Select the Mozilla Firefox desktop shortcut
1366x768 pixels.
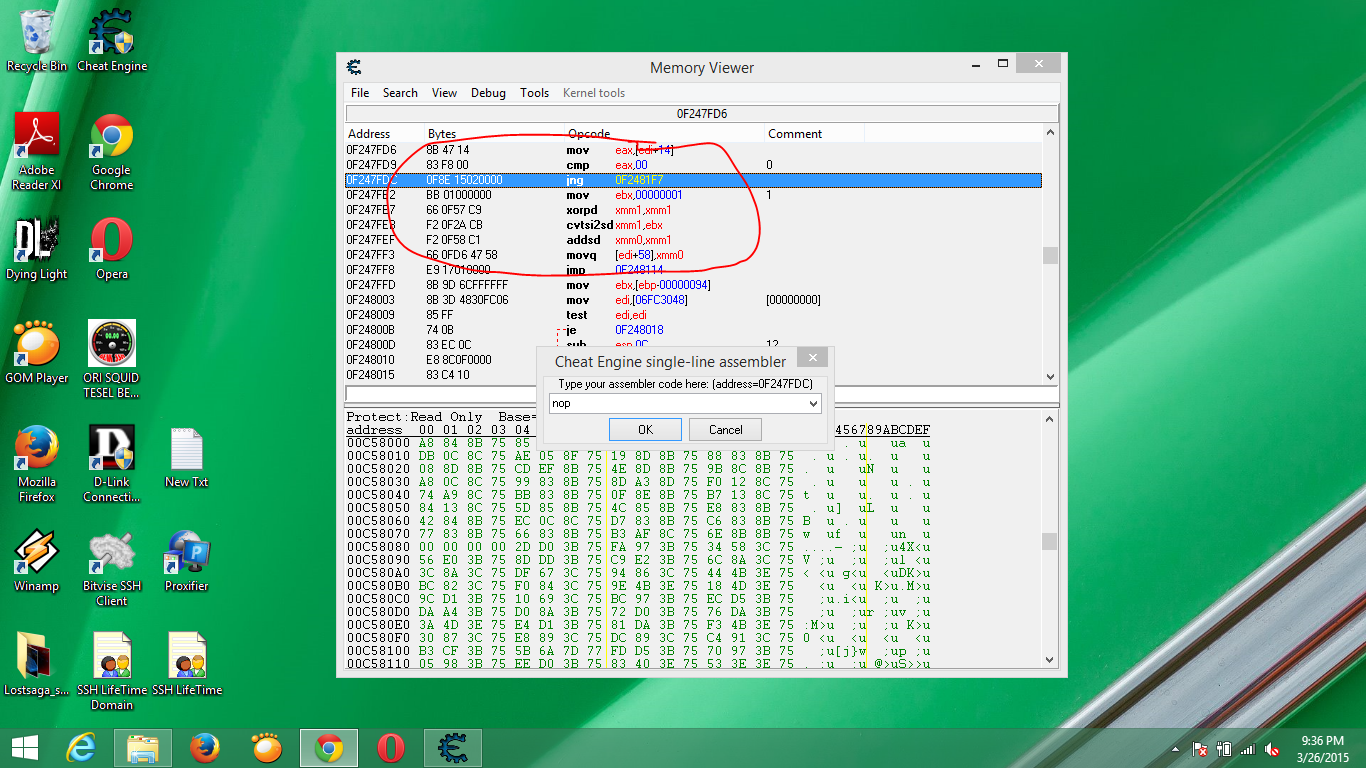(x=37, y=463)
